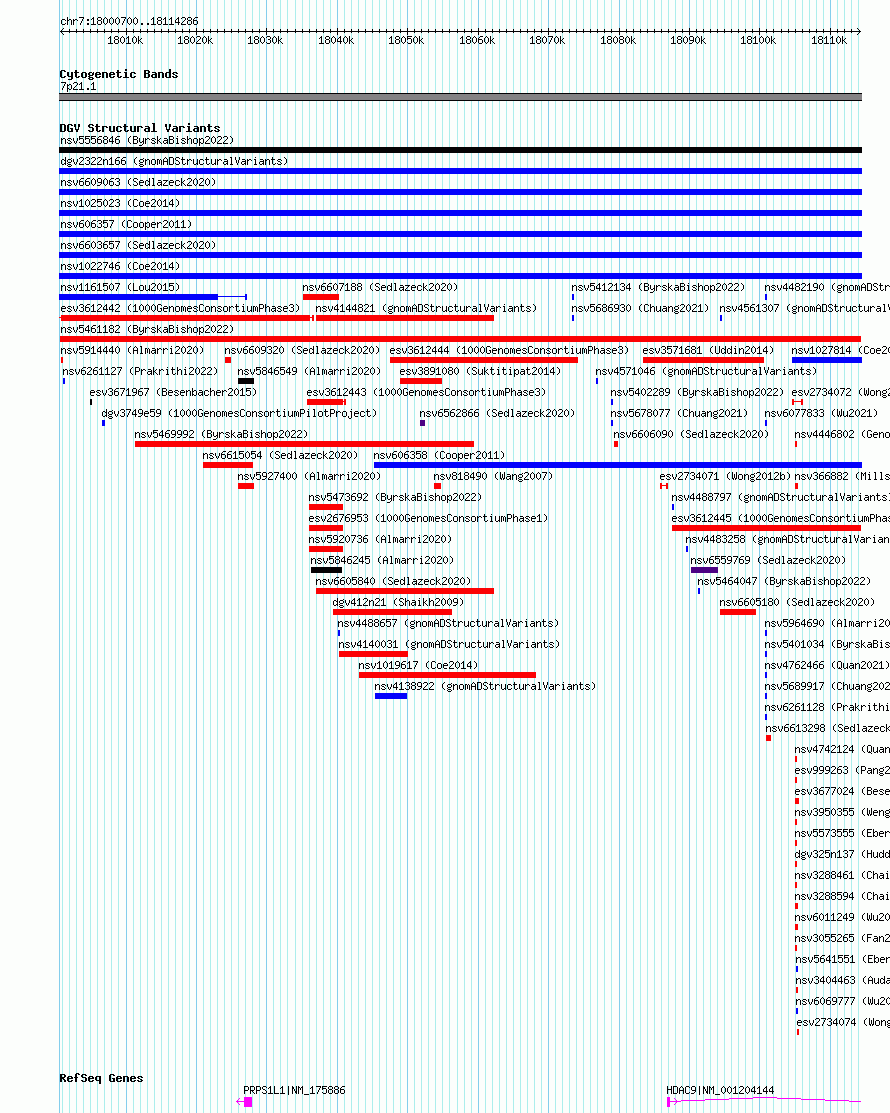890x1113 pixels.
Task: Open the nsv6609063 (Sedlazeck2020) variant label
Action: pos(138,182)
